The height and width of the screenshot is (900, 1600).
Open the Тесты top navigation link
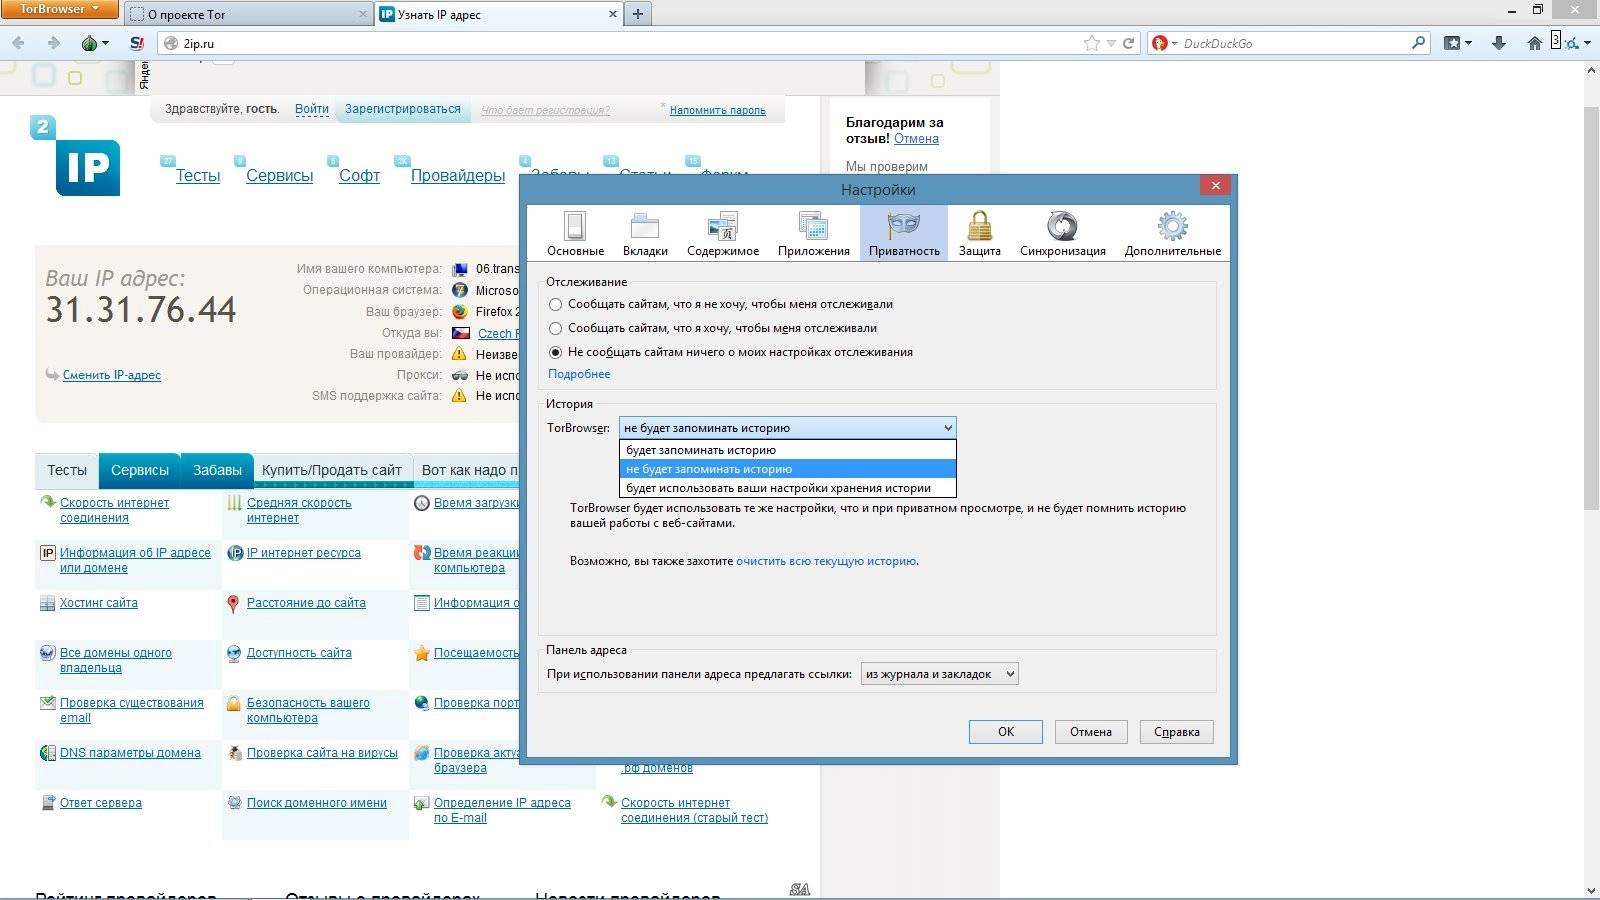point(198,175)
